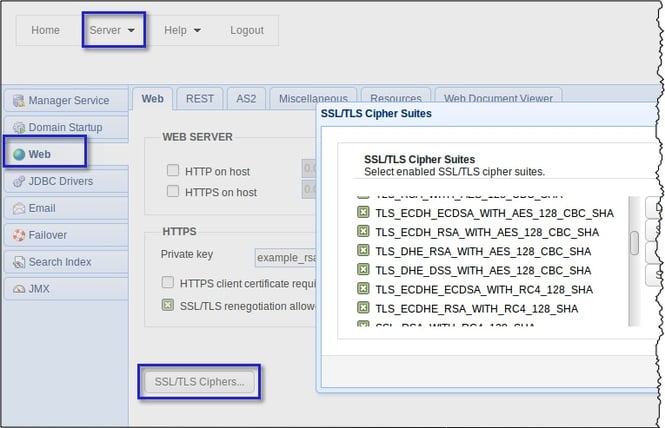Open the Private key combo box
The height and width of the screenshot is (428, 665).
(x=285, y=257)
